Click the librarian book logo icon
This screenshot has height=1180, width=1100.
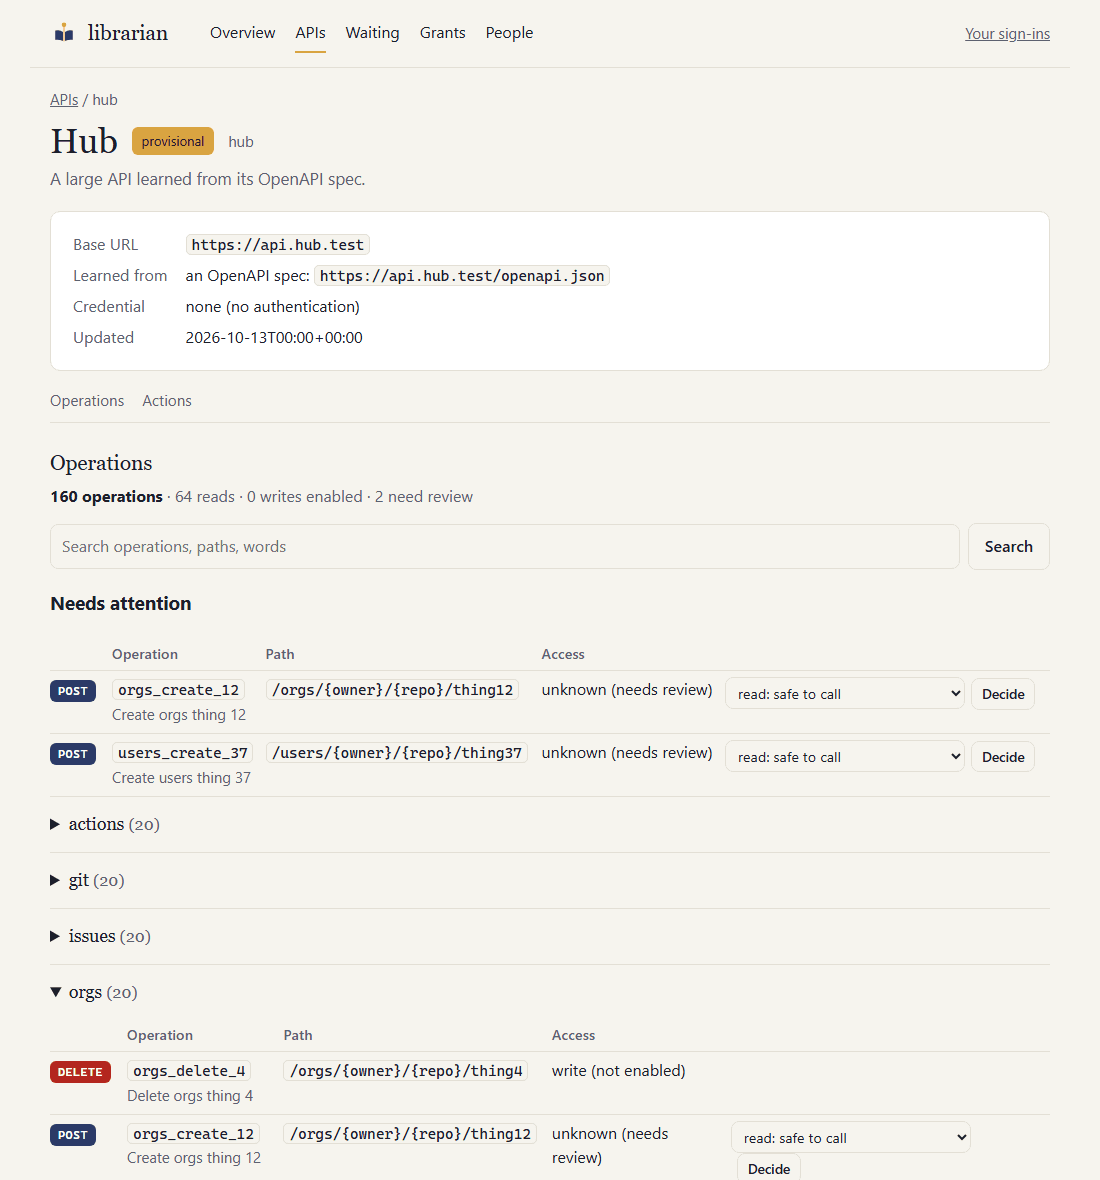[64, 32]
